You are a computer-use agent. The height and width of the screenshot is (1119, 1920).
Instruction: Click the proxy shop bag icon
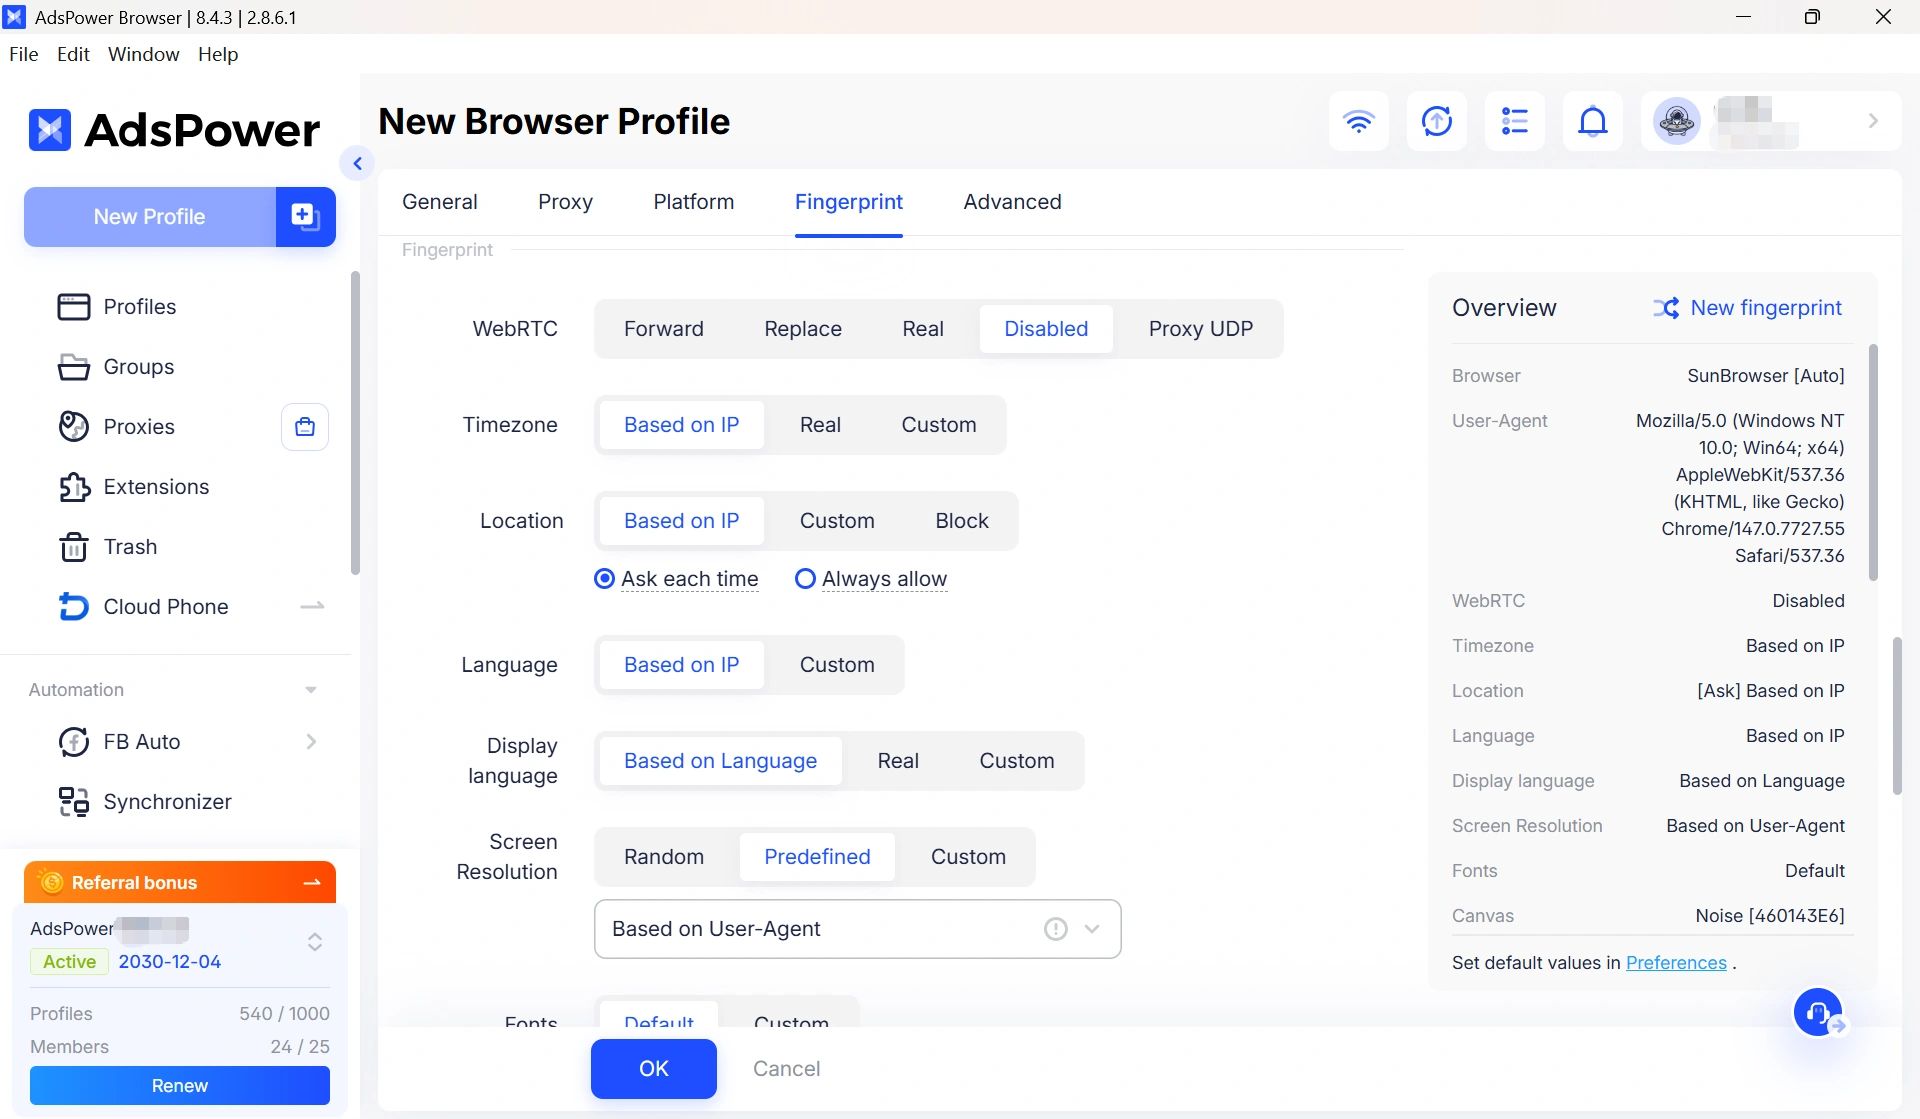click(x=305, y=427)
